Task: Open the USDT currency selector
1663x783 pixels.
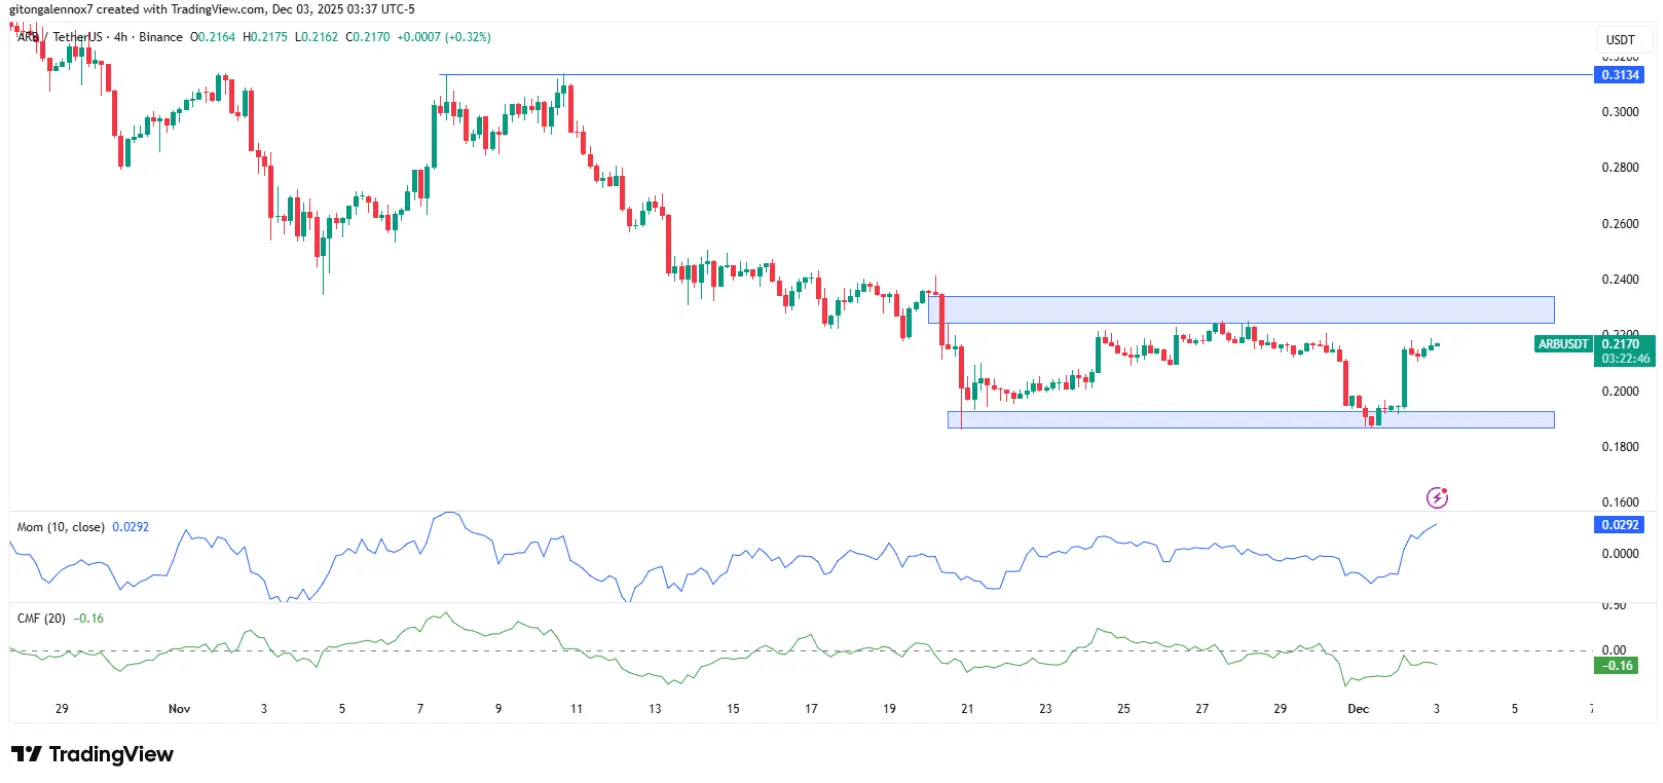Action: click(1620, 40)
